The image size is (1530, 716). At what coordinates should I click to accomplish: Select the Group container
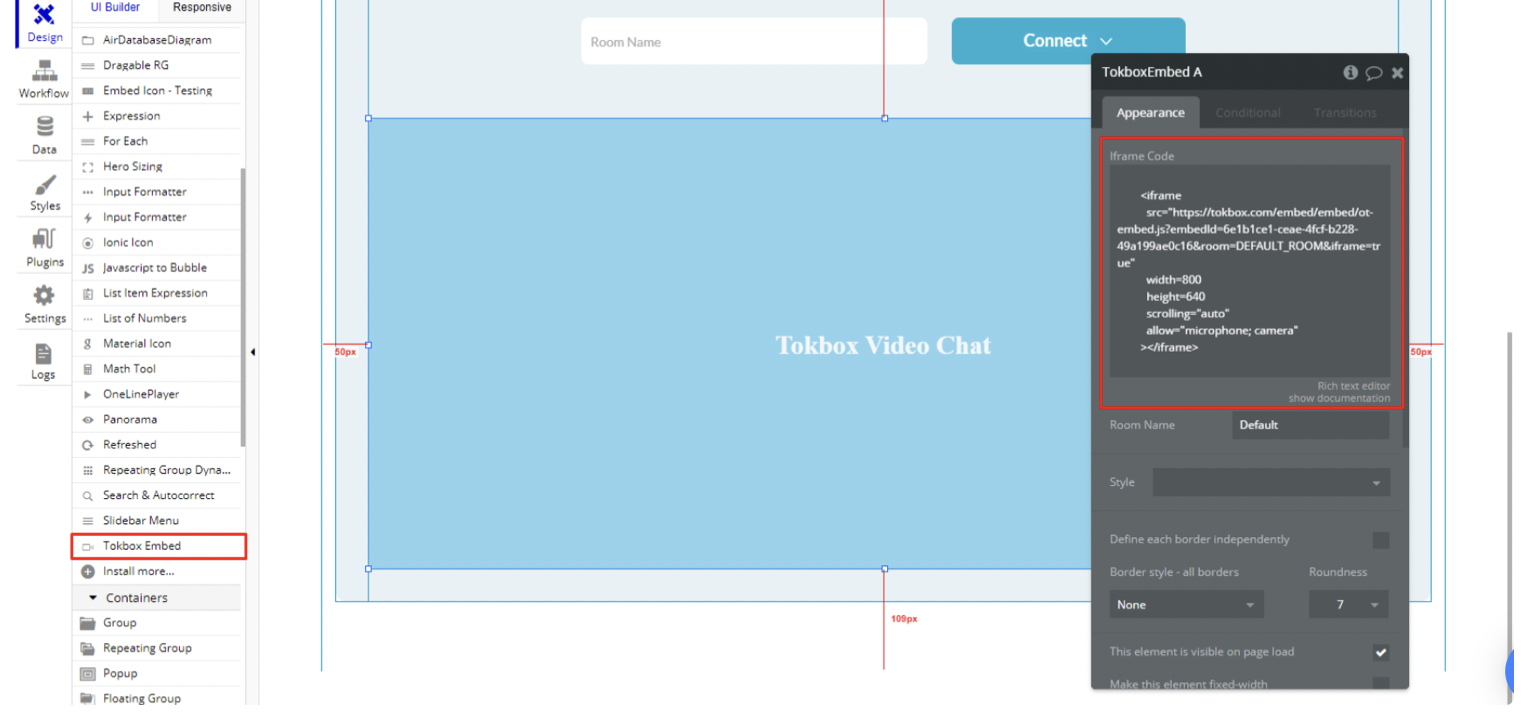pyautogui.click(x=157, y=623)
